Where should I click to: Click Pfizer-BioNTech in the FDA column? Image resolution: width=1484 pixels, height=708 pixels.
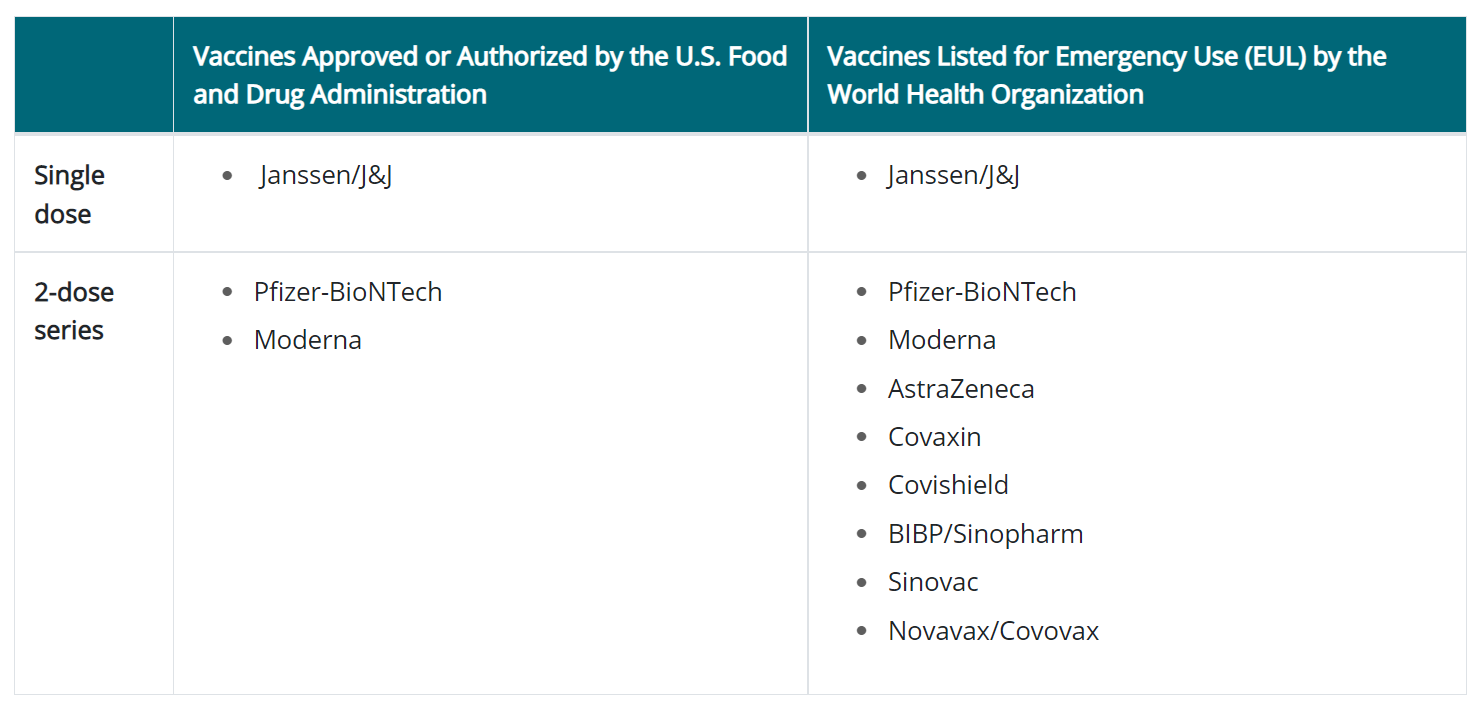348,292
